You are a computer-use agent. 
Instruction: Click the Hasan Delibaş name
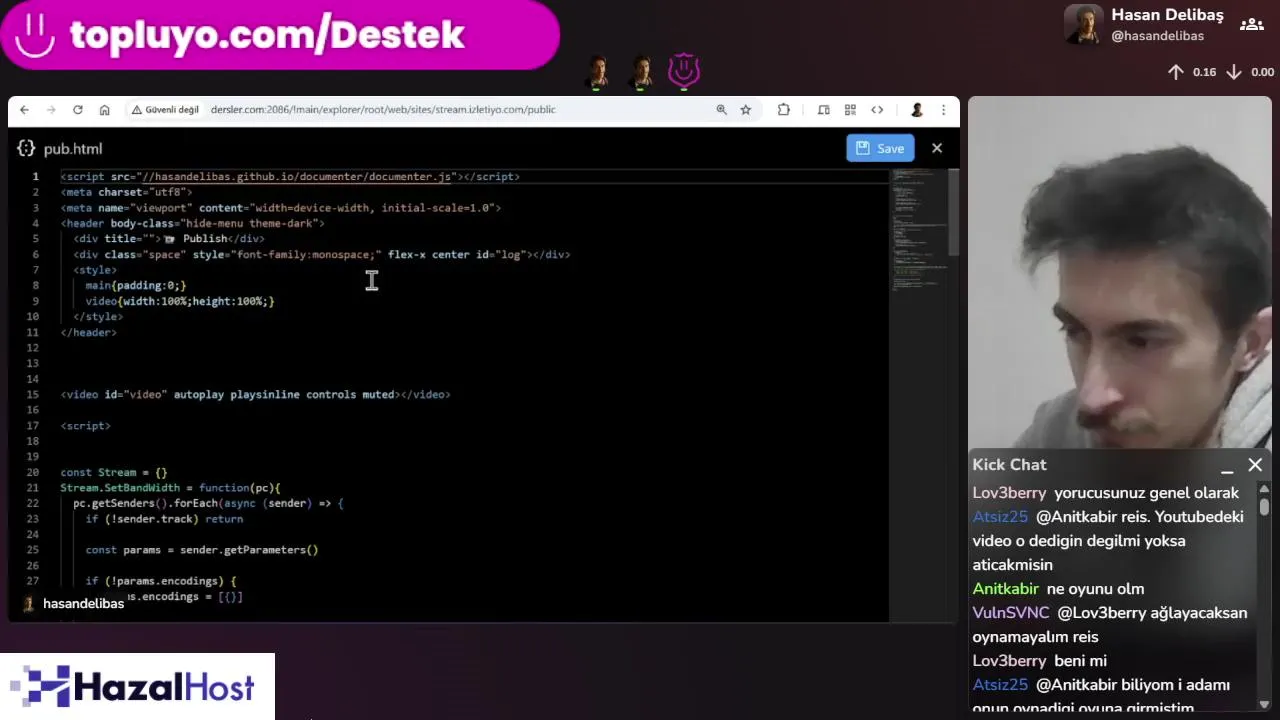coord(1167,15)
